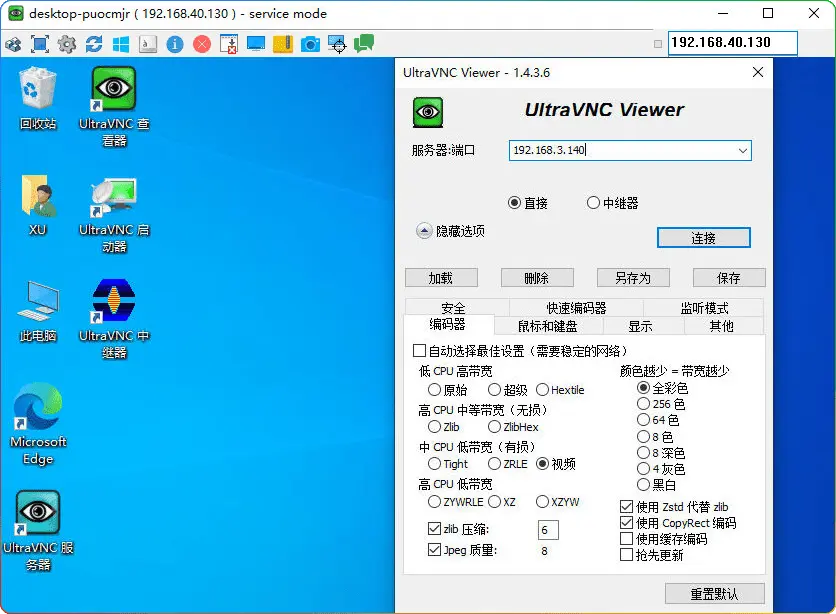Open the custom keys keyboard icon
The height and width of the screenshot is (614, 836).
[x=148, y=44]
